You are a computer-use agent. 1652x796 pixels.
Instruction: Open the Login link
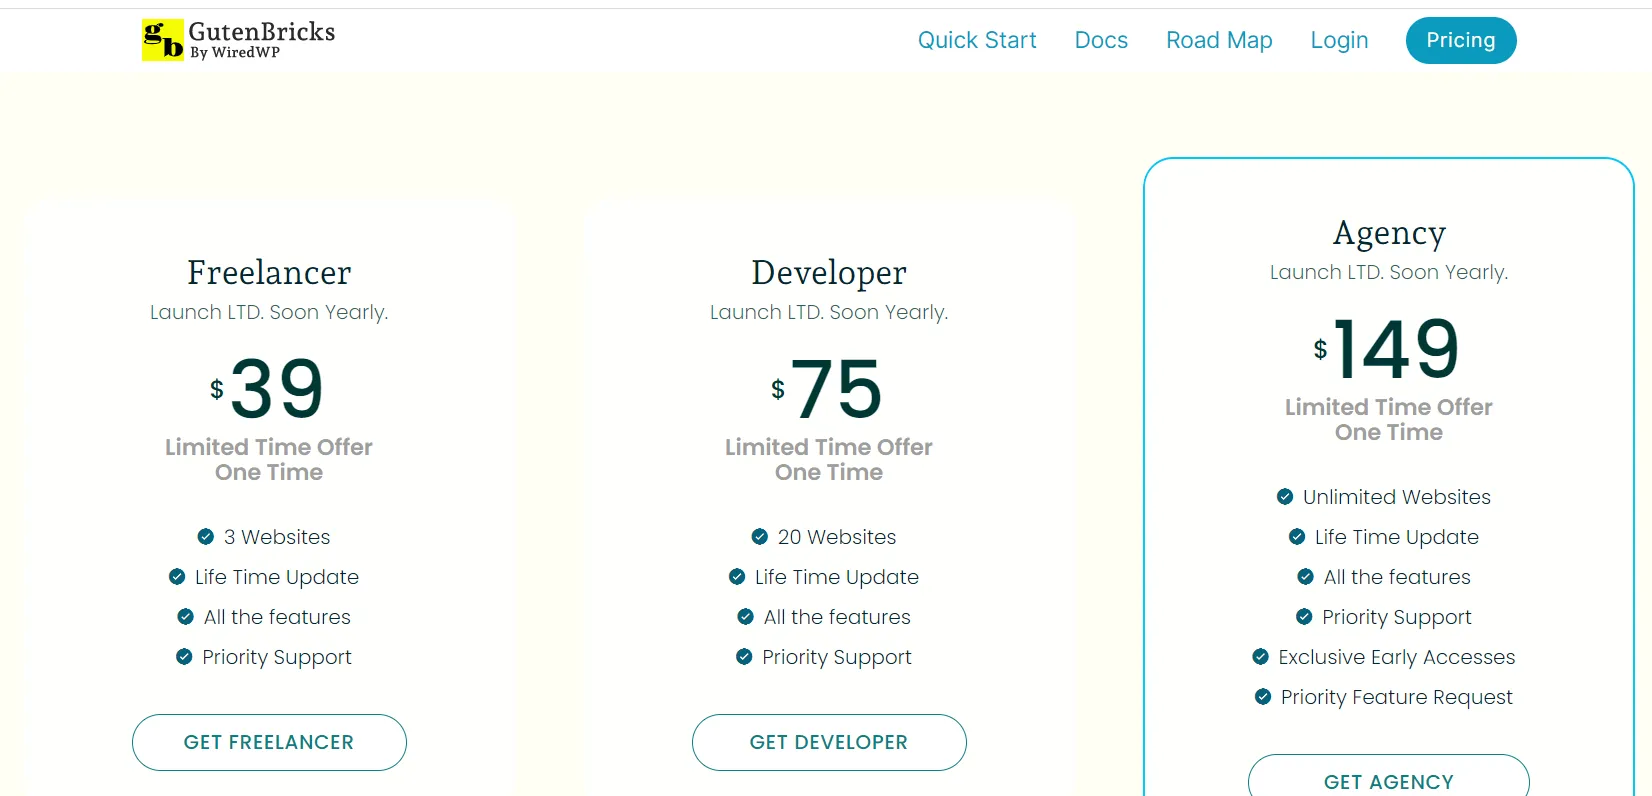[1339, 40]
